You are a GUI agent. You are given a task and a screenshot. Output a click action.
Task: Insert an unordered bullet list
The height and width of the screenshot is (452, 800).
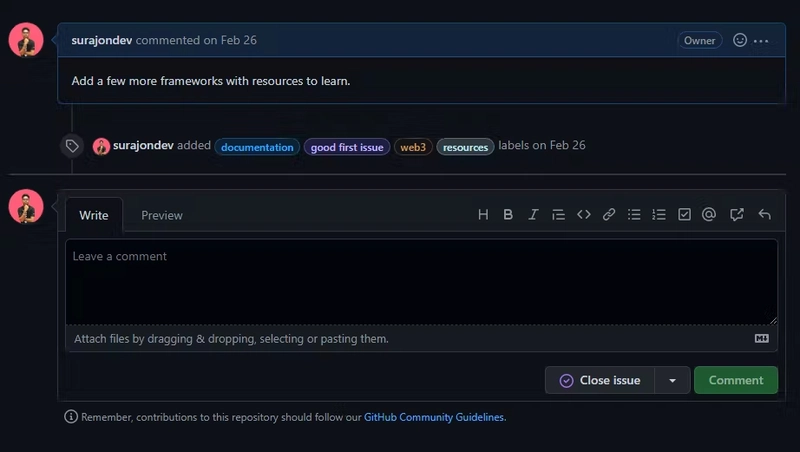tap(634, 215)
